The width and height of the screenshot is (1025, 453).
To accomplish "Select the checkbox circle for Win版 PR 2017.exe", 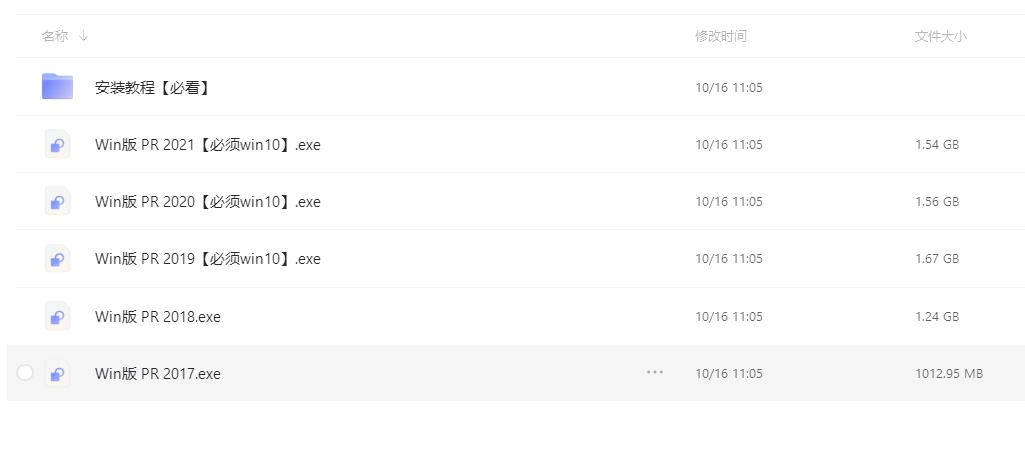I will coord(25,373).
